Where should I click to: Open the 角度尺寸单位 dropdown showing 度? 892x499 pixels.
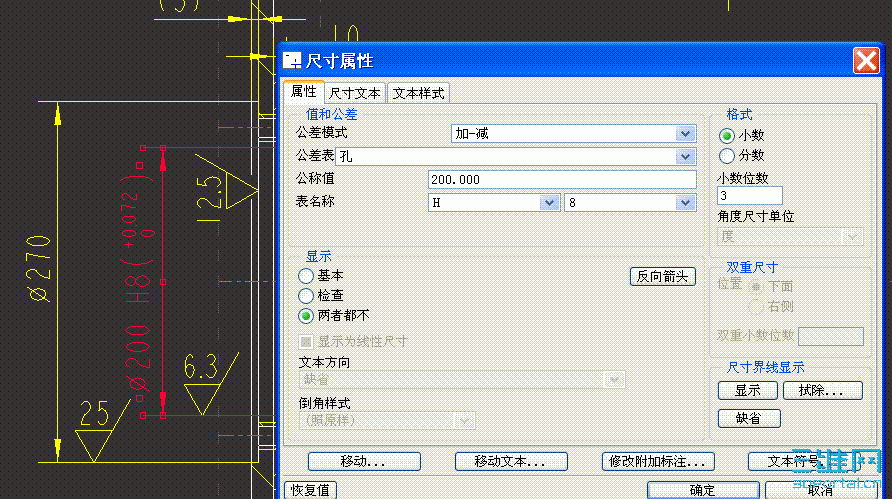coord(790,236)
